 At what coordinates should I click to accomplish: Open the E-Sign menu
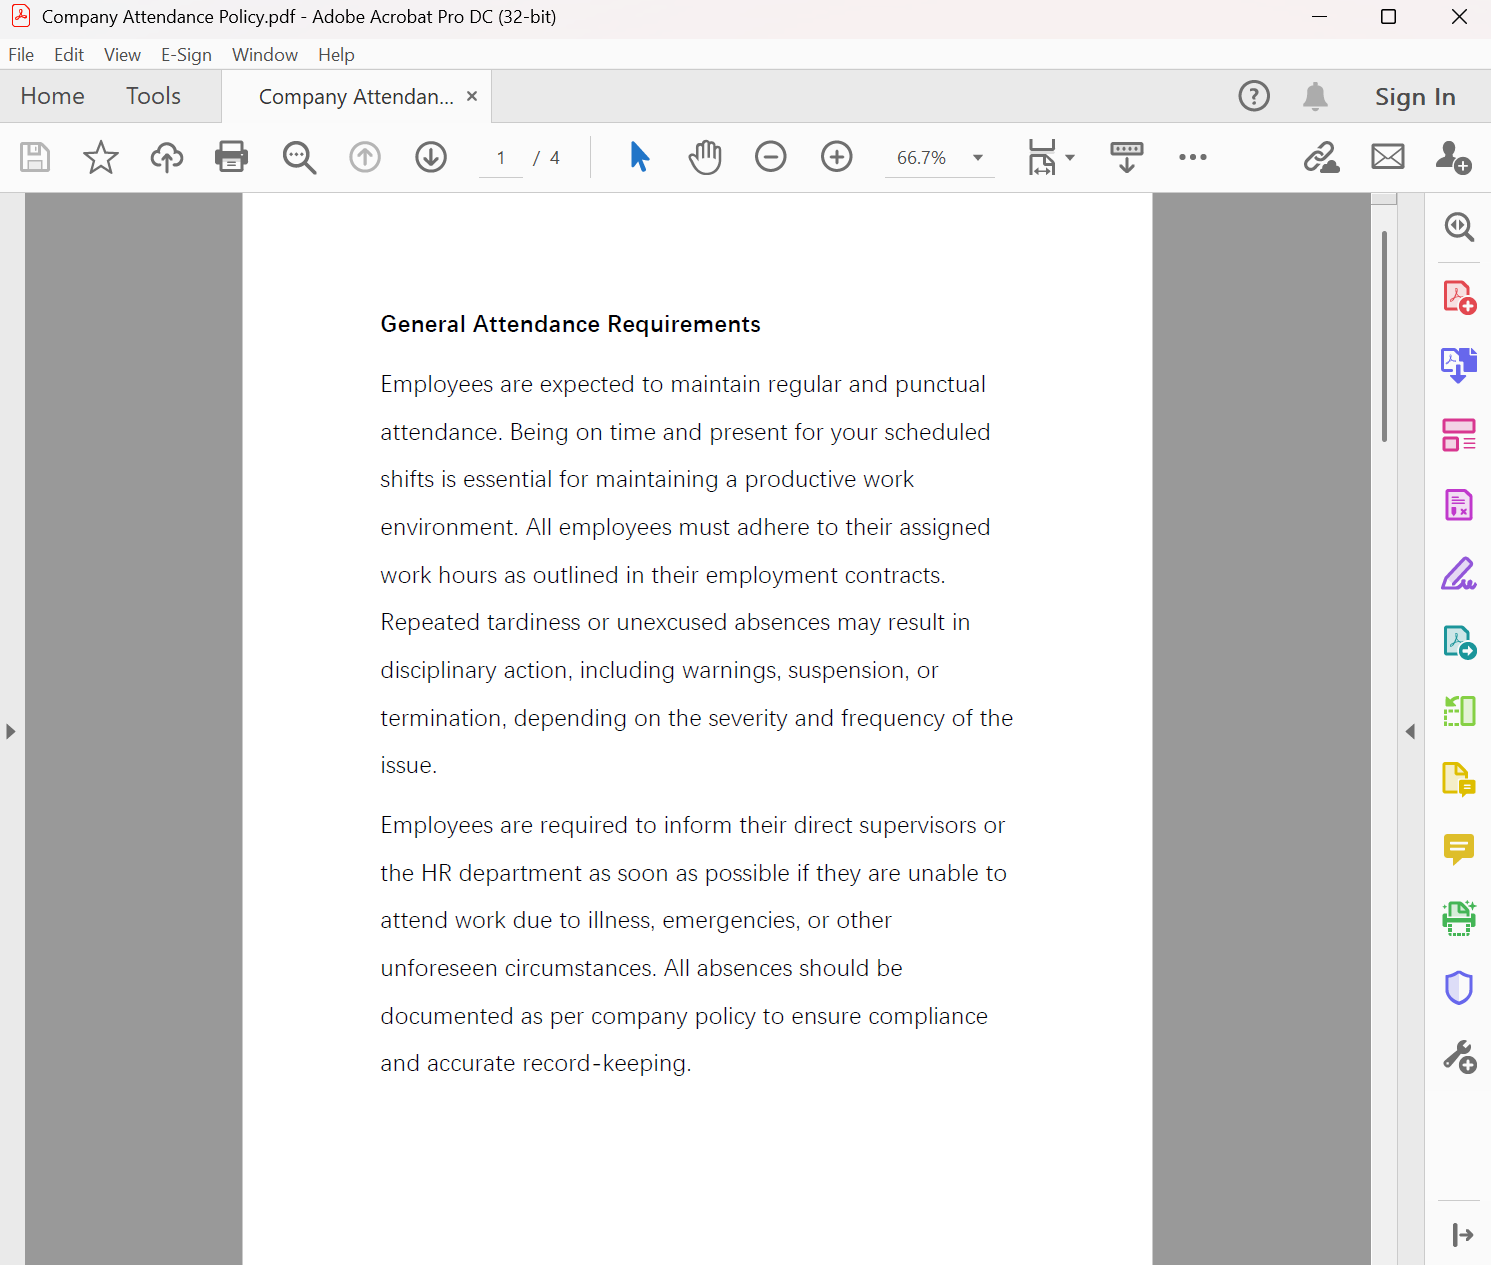tap(186, 55)
